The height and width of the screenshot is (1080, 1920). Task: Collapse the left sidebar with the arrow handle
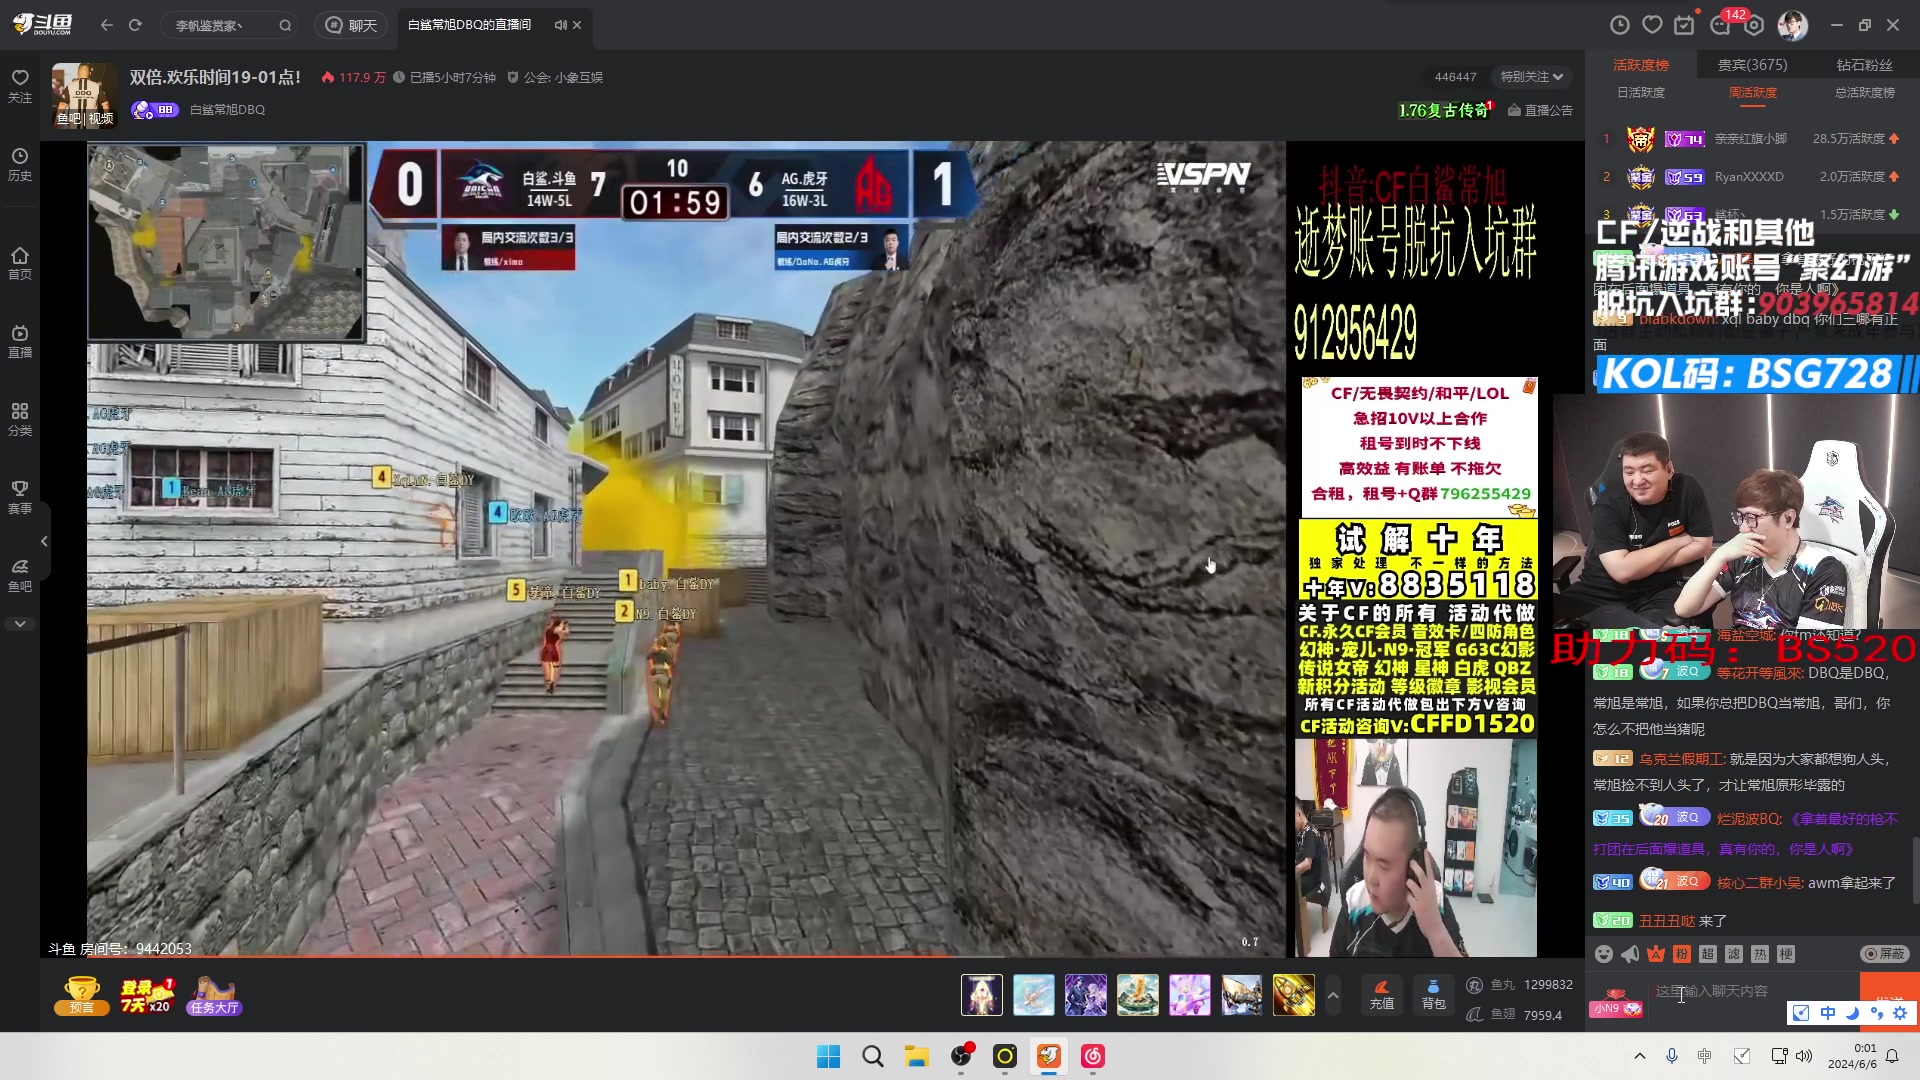pyautogui.click(x=44, y=541)
